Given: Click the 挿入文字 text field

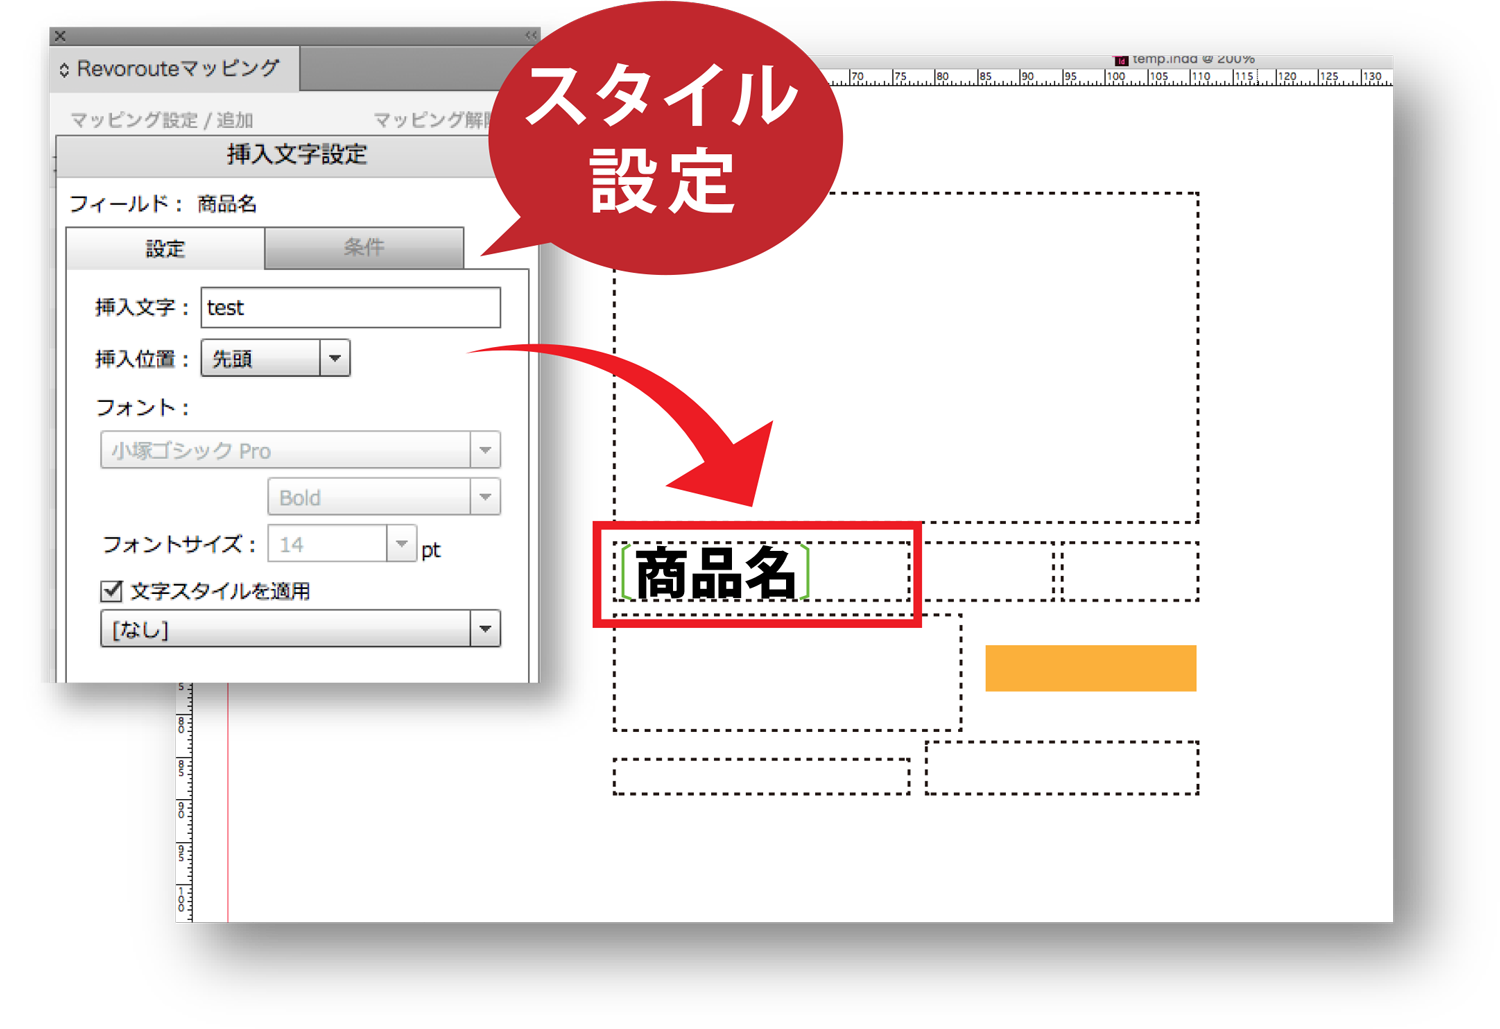Looking at the screenshot, I should pyautogui.click(x=350, y=308).
